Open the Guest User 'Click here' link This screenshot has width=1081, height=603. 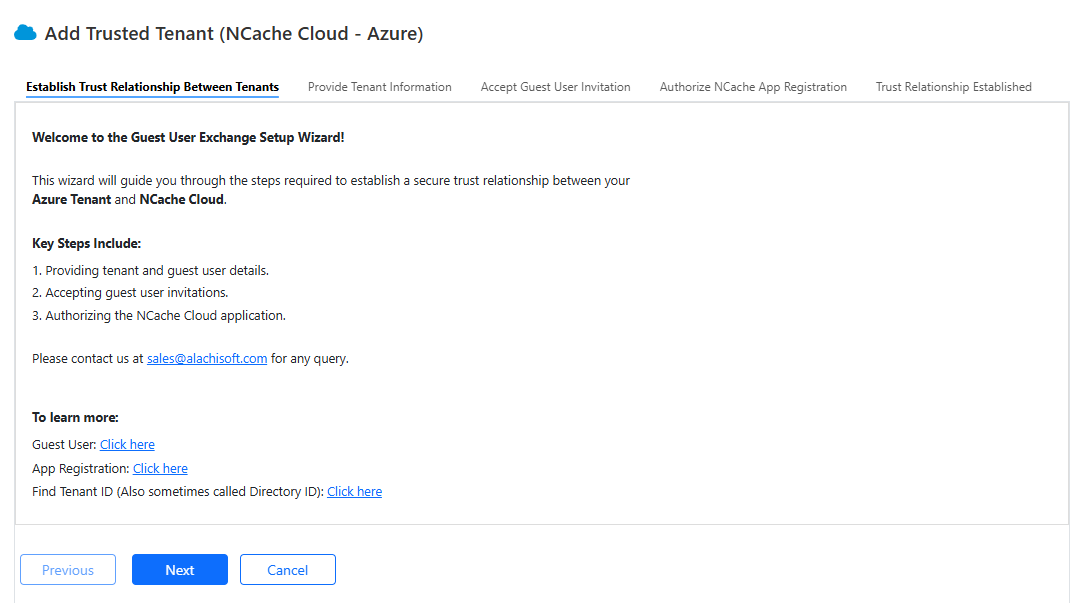[x=127, y=444]
